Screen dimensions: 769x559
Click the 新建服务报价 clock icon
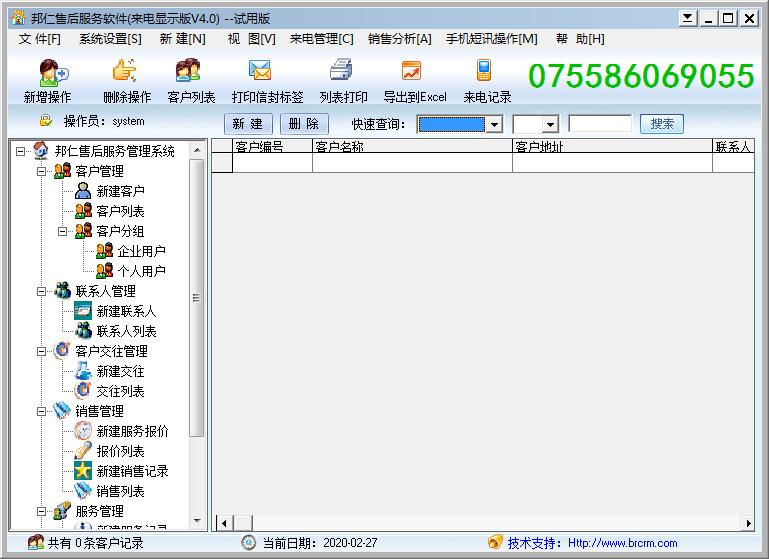pyautogui.click(x=83, y=431)
